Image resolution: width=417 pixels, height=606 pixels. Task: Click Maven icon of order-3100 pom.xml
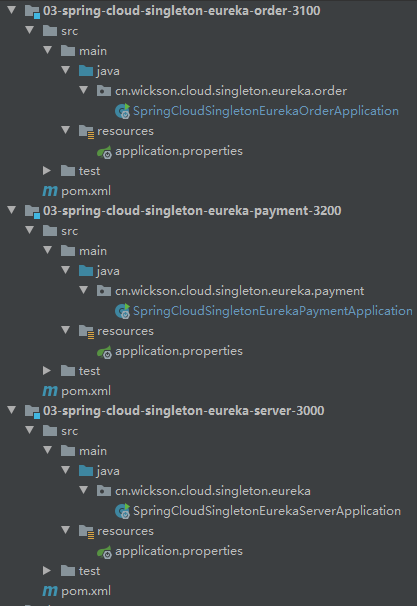pos(50,191)
